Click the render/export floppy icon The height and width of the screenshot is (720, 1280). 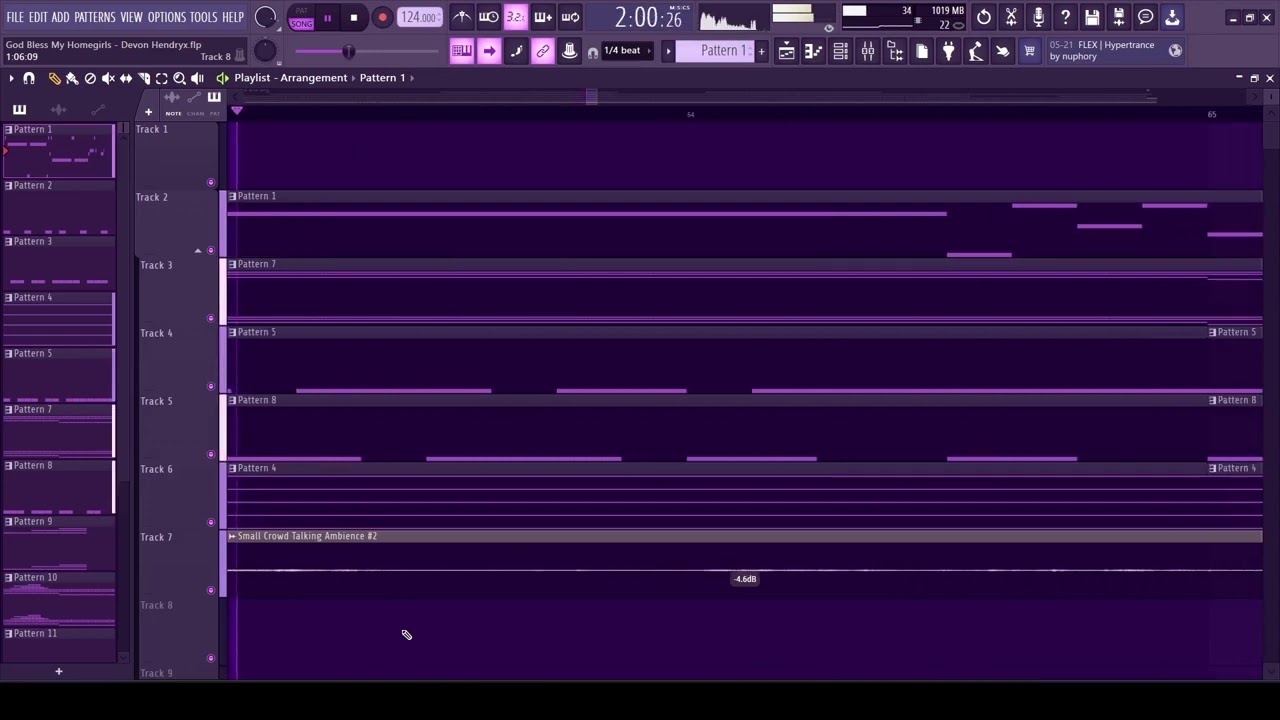(1119, 17)
